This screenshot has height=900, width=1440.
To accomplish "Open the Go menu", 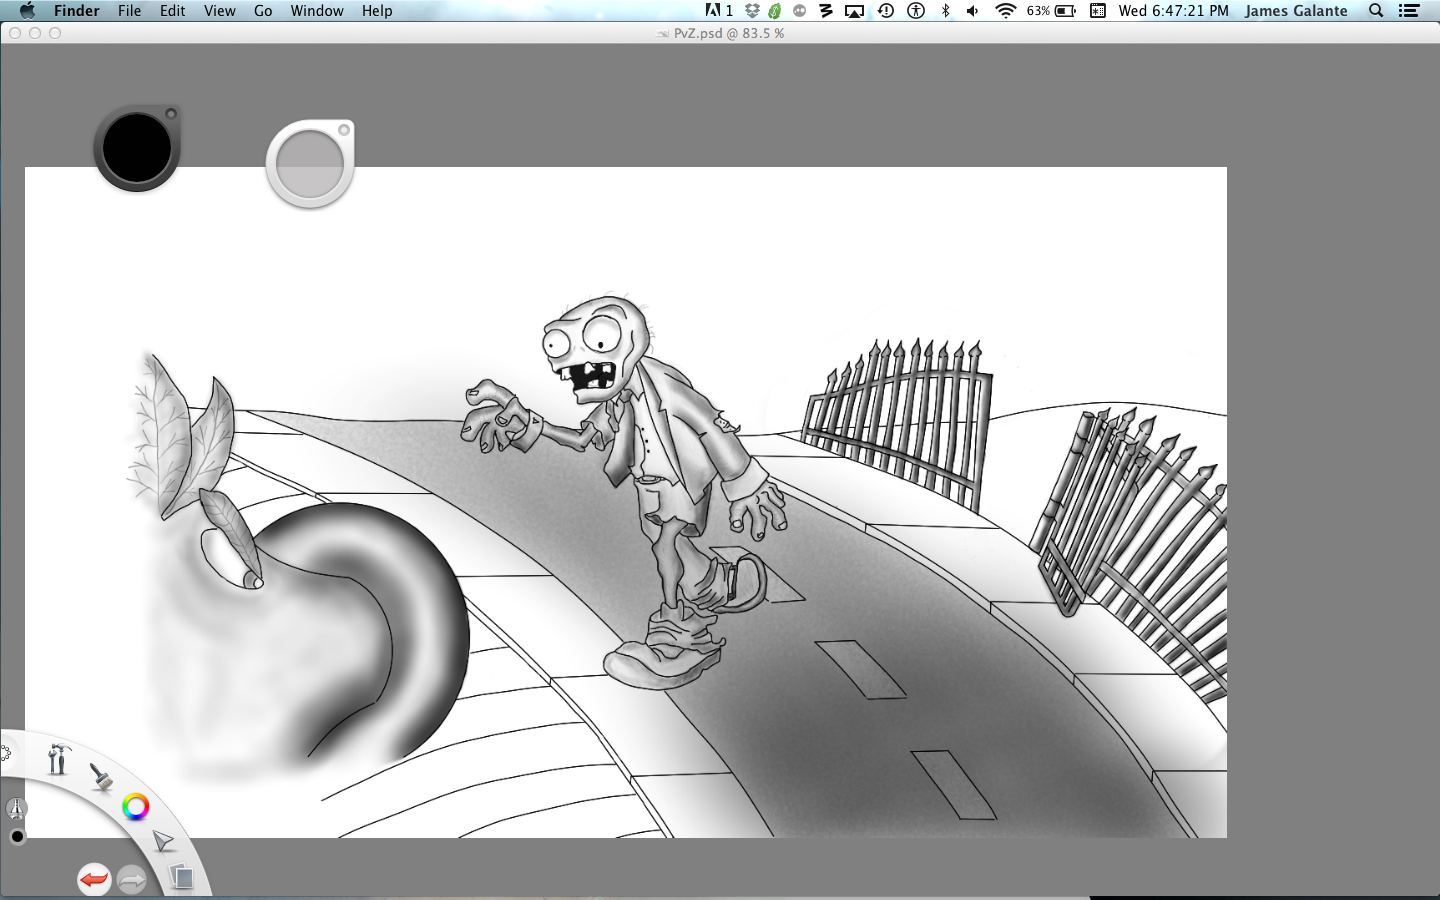I will 263,11.
